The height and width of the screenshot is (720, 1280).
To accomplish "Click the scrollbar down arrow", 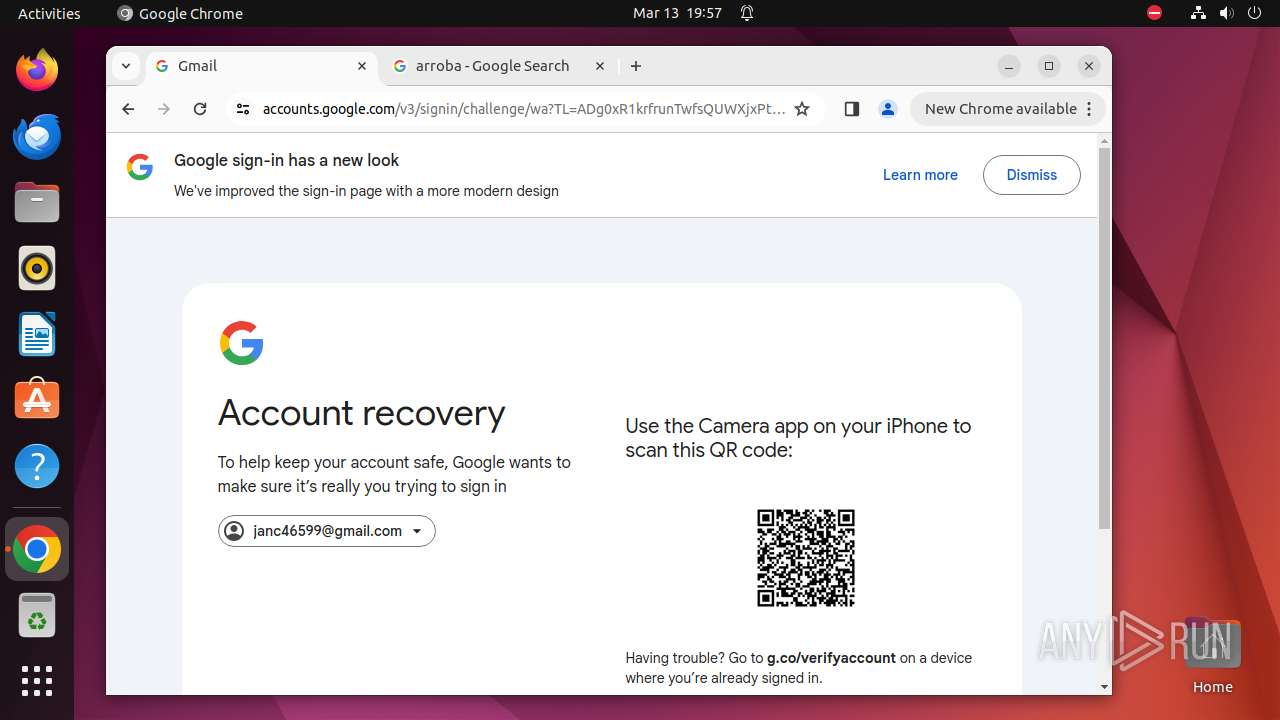I will click(1104, 687).
